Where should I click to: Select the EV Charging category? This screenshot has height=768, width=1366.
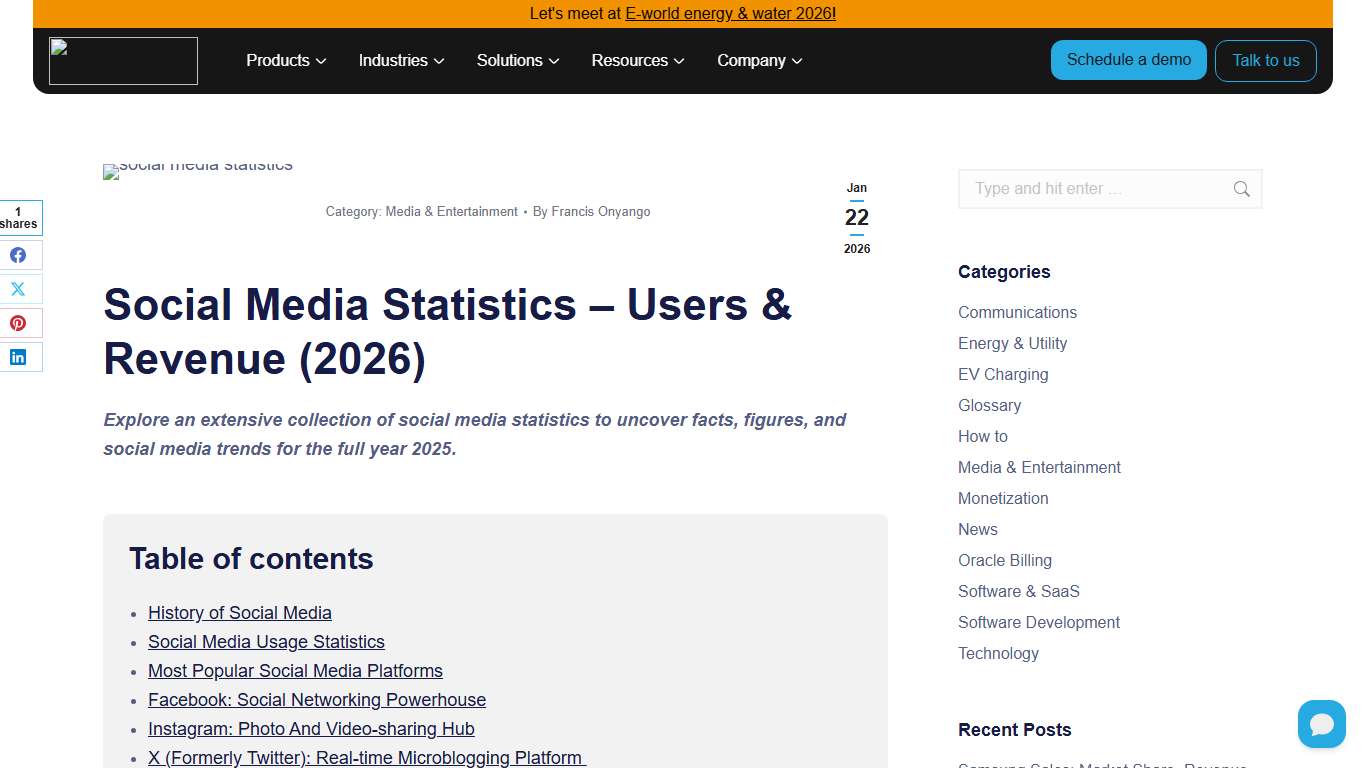[1003, 374]
